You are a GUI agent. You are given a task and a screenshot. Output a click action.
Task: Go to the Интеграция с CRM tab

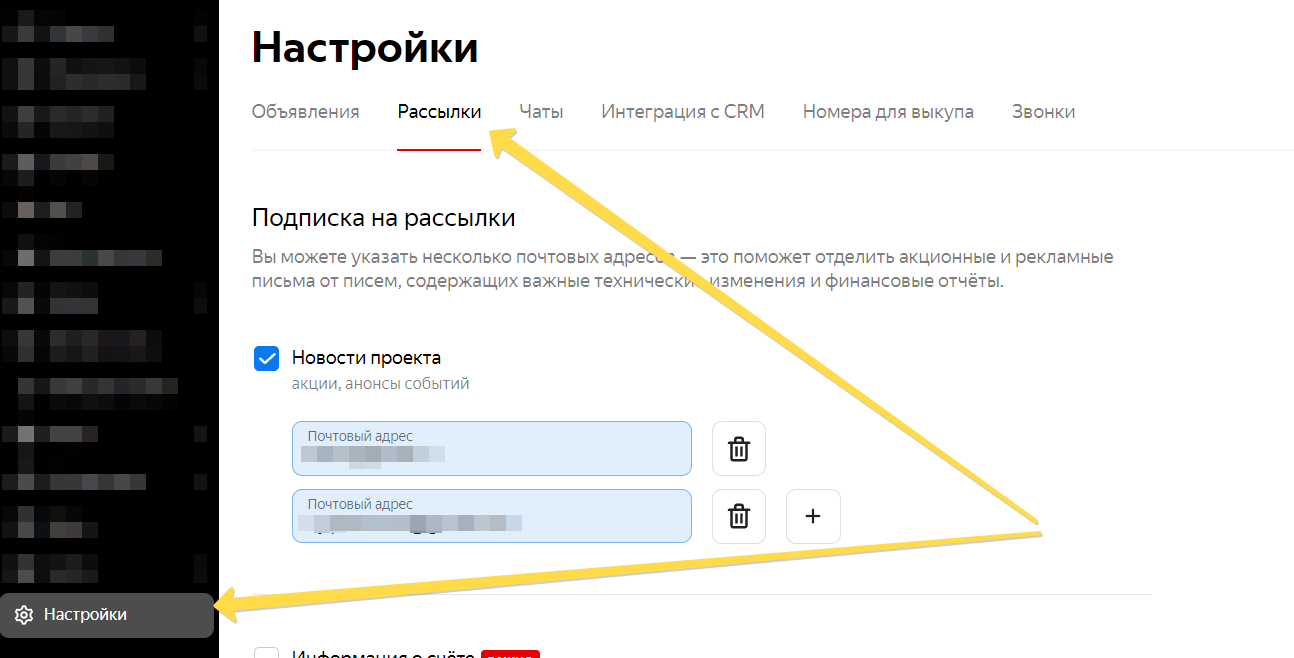pyautogui.click(x=683, y=112)
